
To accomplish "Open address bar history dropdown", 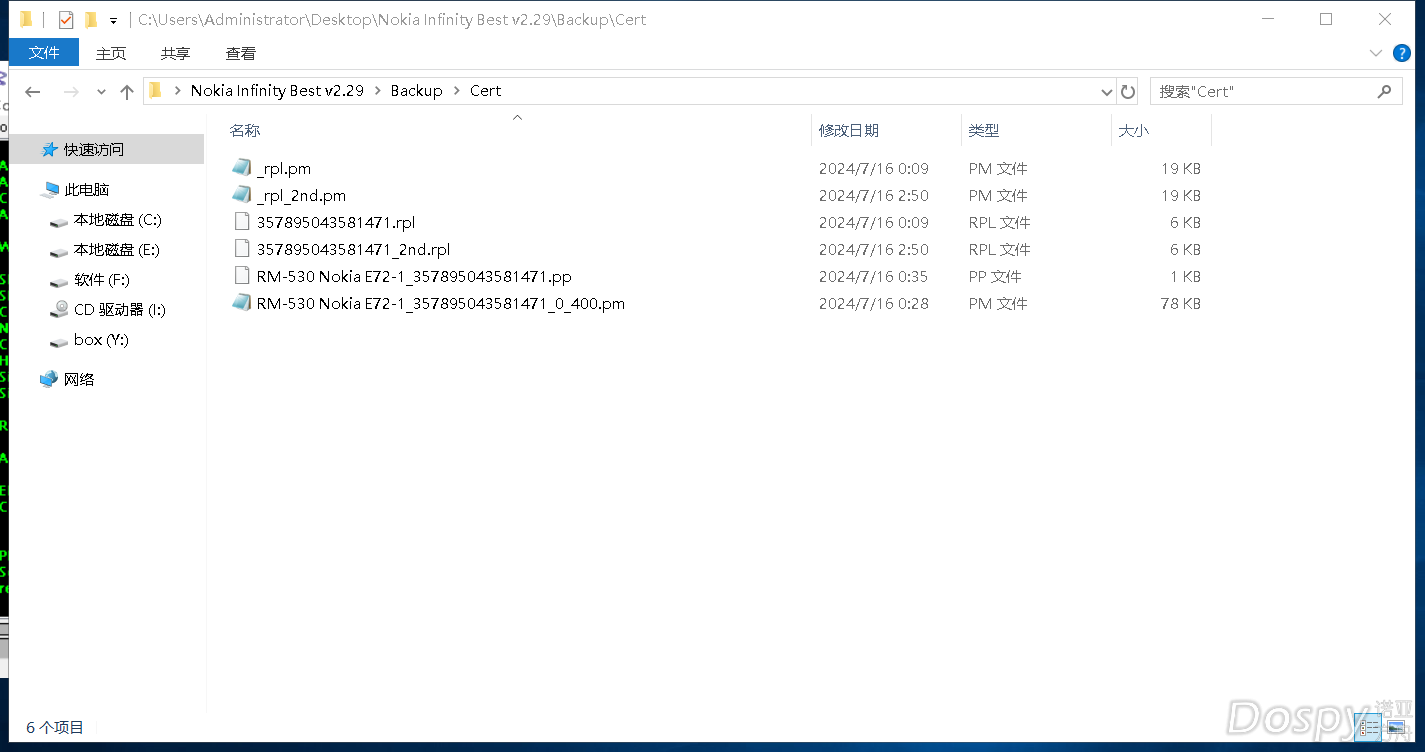I will tap(1106, 92).
